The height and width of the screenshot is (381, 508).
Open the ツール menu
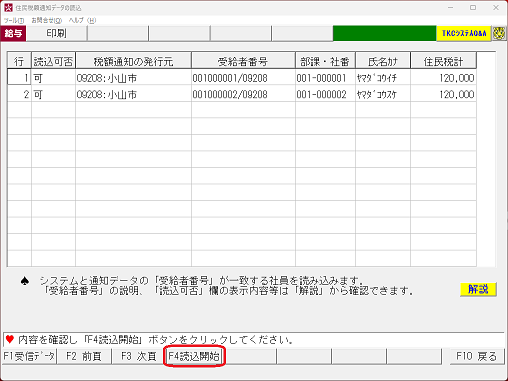tap(14, 20)
